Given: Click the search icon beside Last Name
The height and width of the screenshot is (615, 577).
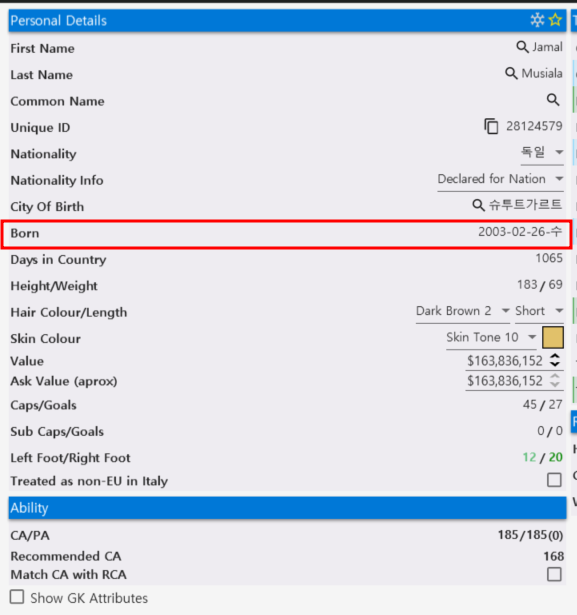Looking at the screenshot, I should (x=511, y=73).
